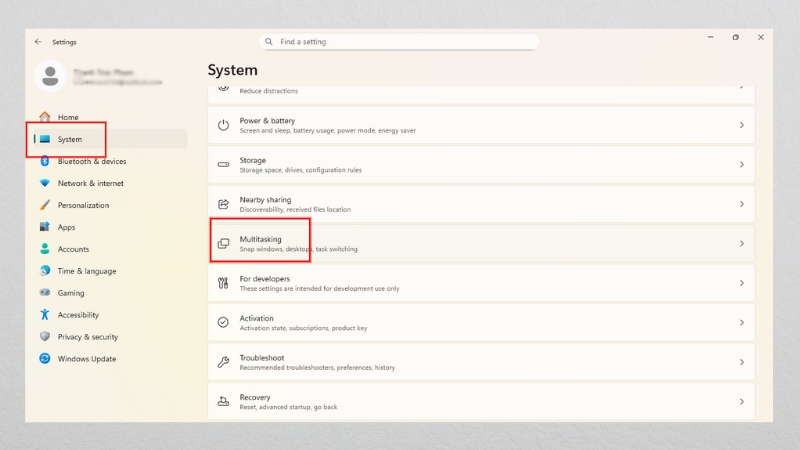The width and height of the screenshot is (800, 450).
Task: Click the Recovery icon
Action: pyautogui.click(x=223, y=402)
